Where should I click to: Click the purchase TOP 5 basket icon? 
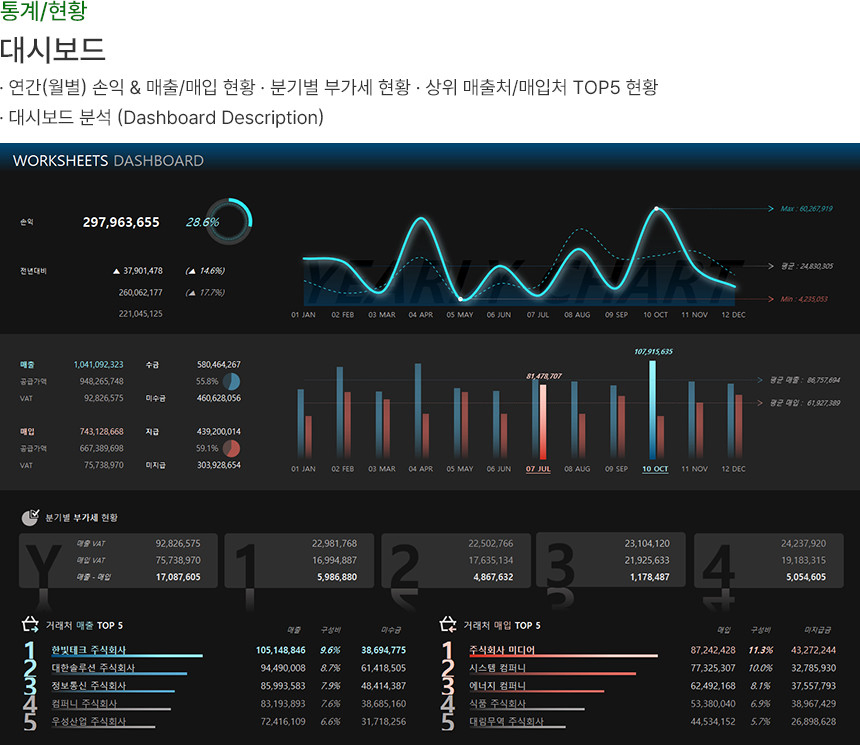[x=448, y=625]
